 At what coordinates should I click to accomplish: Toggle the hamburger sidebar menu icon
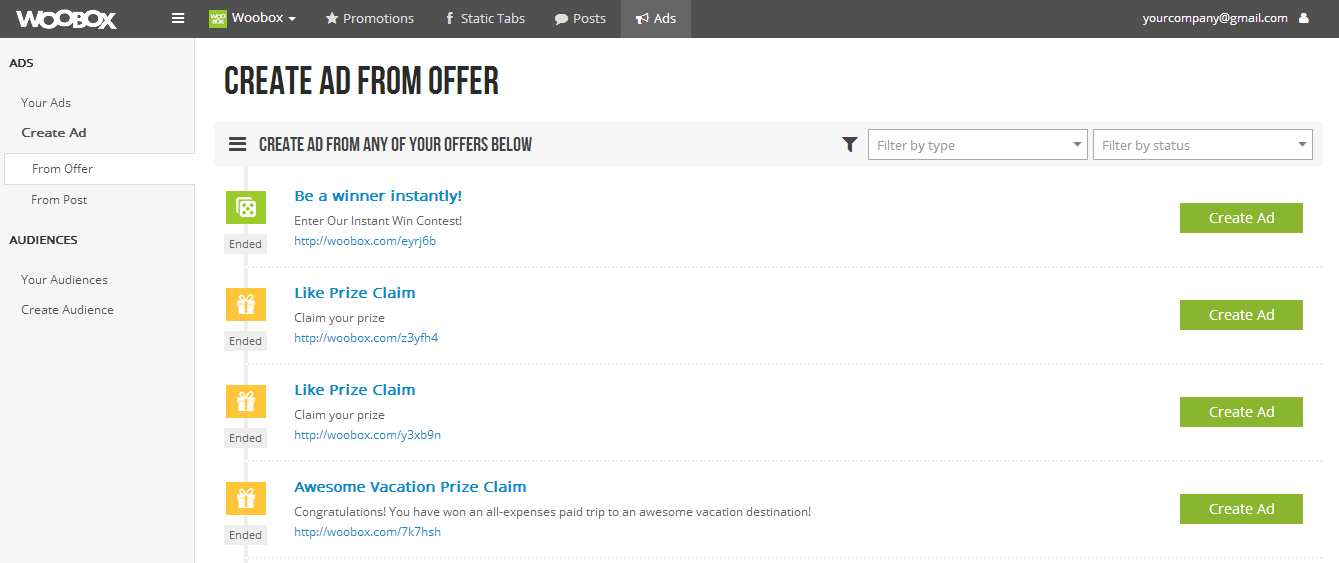pos(178,18)
